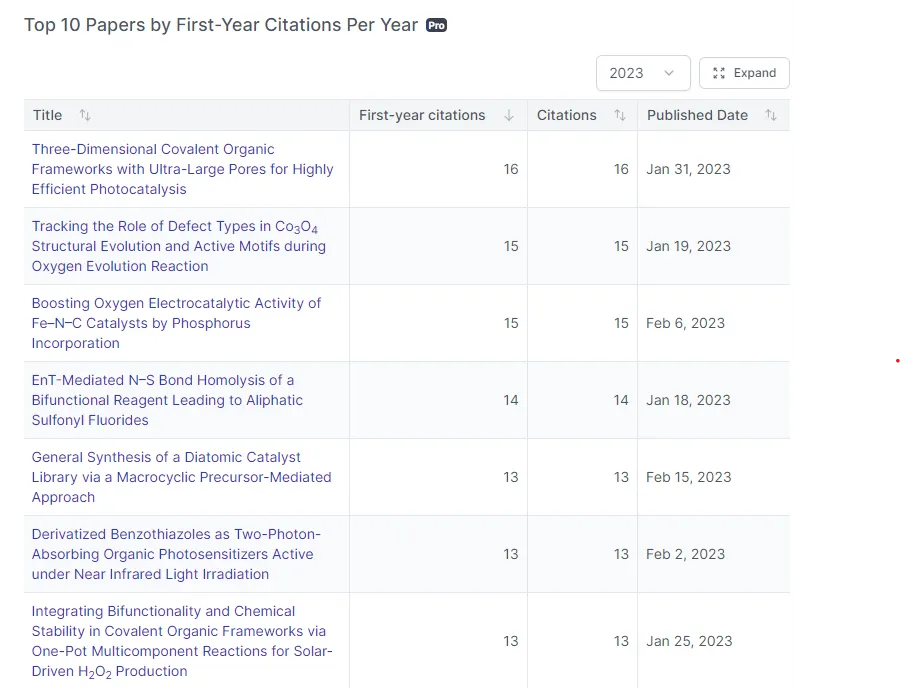Sort by First-year citations arrow icon
This screenshot has width=900, height=688.
[x=509, y=115]
